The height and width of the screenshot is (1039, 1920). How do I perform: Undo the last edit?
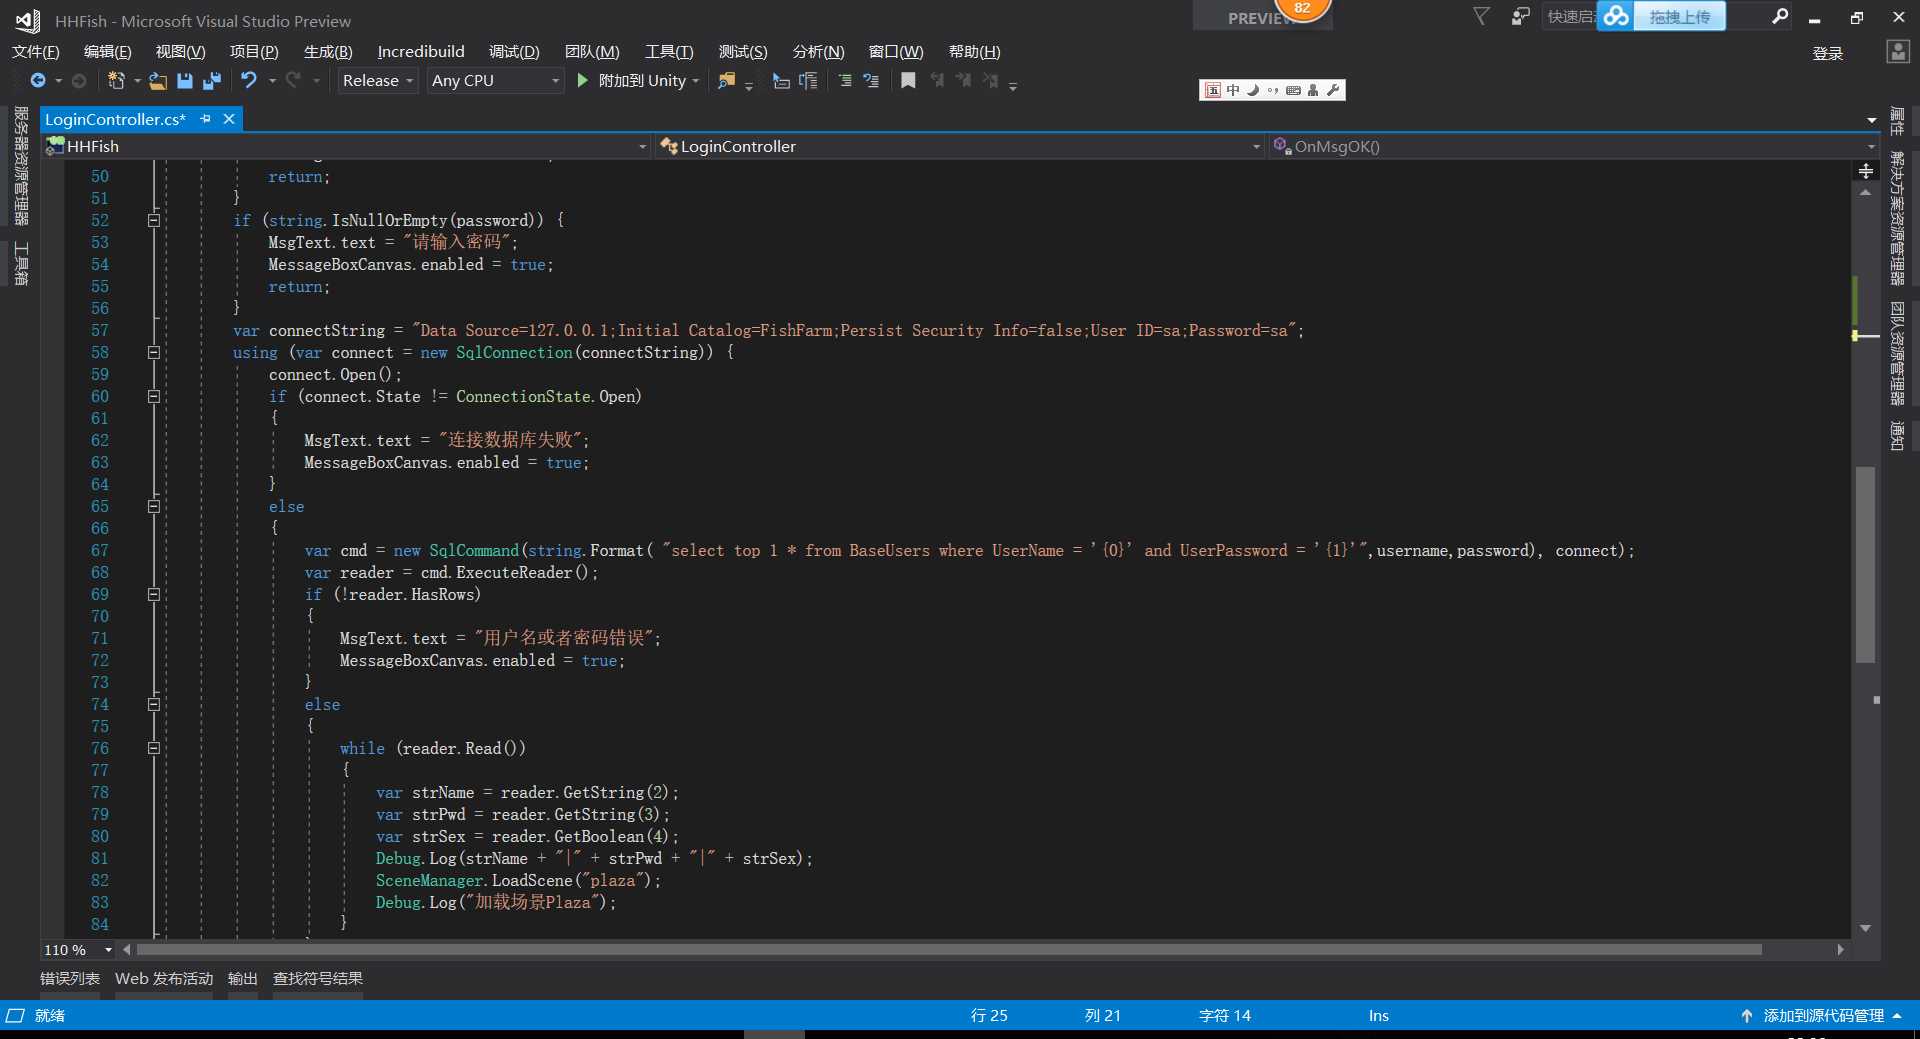coord(249,81)
